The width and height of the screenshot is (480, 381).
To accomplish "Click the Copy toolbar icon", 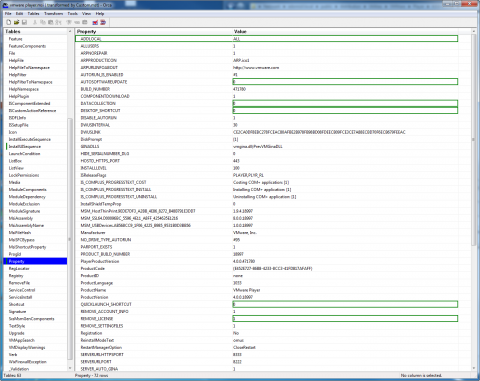I will point(43,22).
